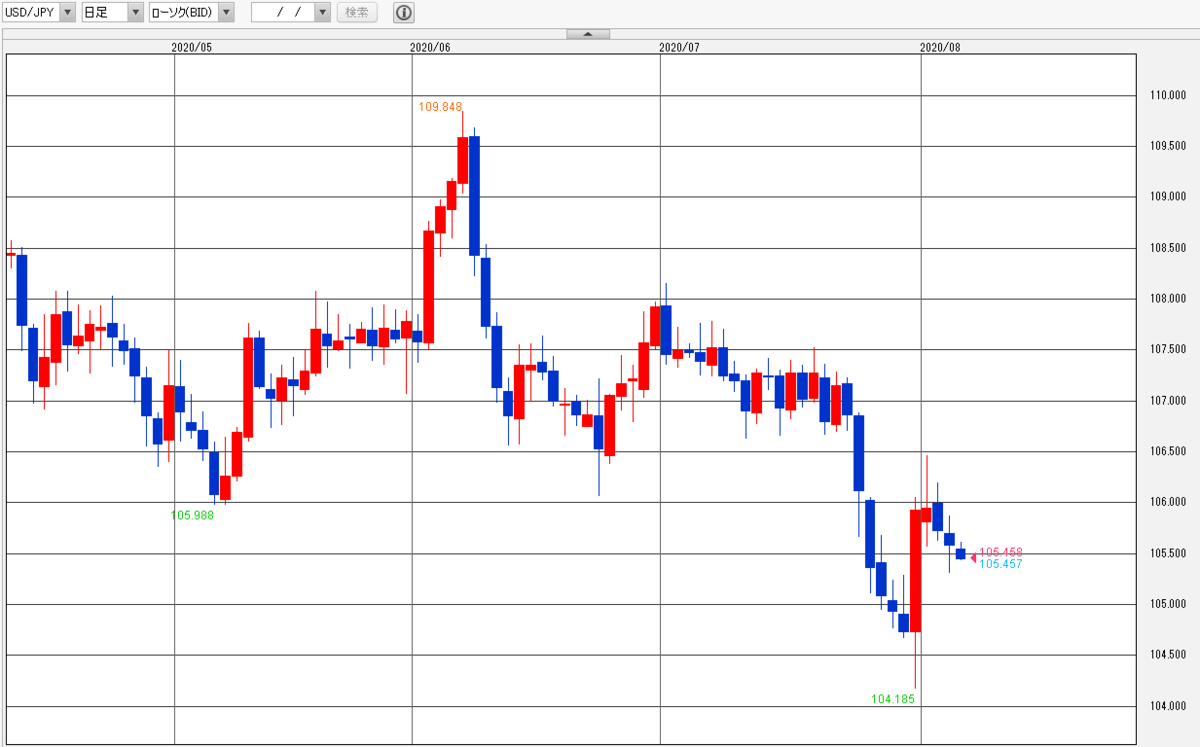Click the 108.000 price axis label
Image resolution: width=1200 pixels, height=747 pixels.
pyautogui.click(x=1168, y=299)
